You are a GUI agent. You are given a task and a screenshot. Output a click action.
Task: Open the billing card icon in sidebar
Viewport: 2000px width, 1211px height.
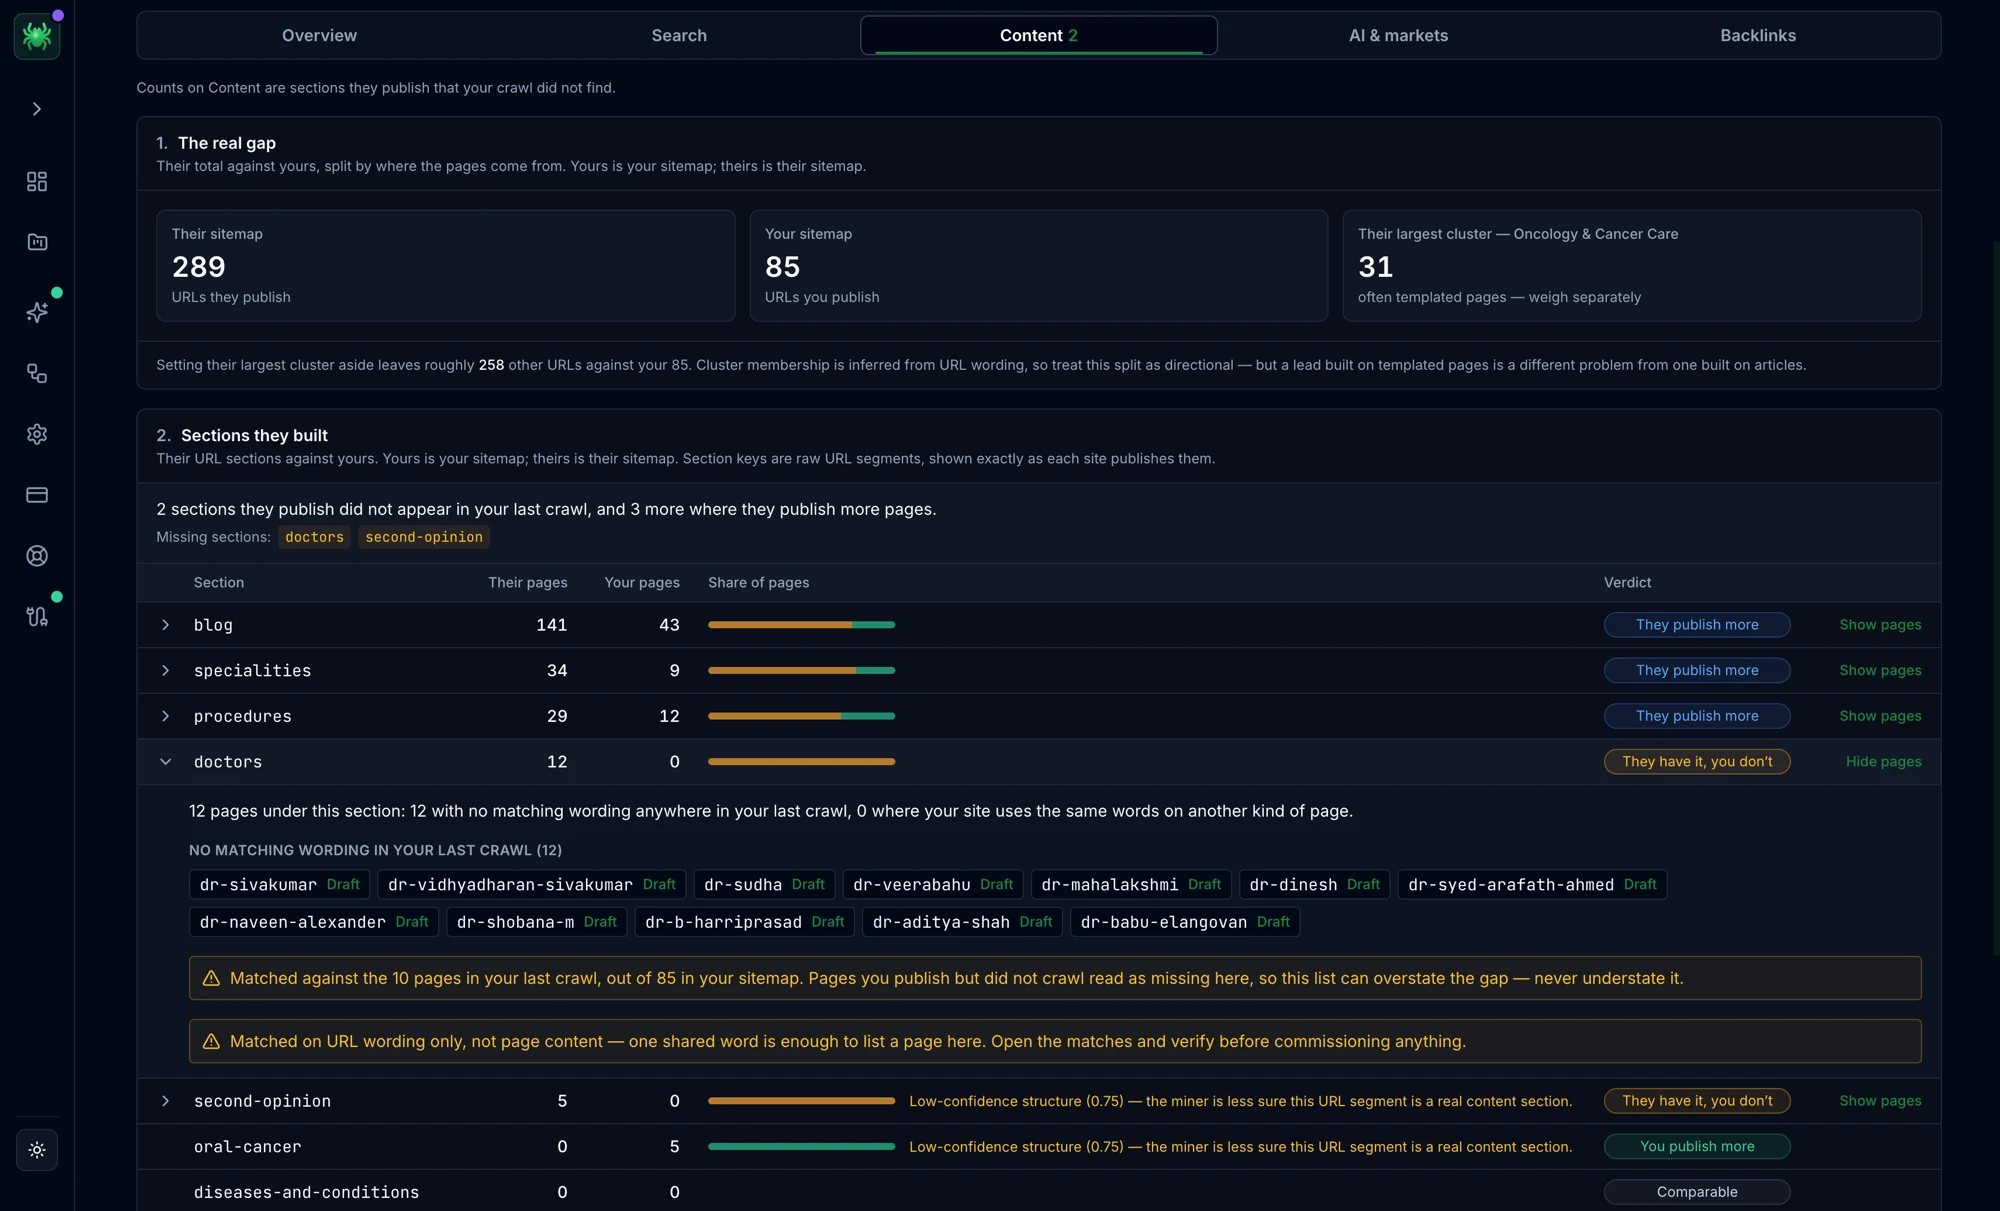point(37,495)
